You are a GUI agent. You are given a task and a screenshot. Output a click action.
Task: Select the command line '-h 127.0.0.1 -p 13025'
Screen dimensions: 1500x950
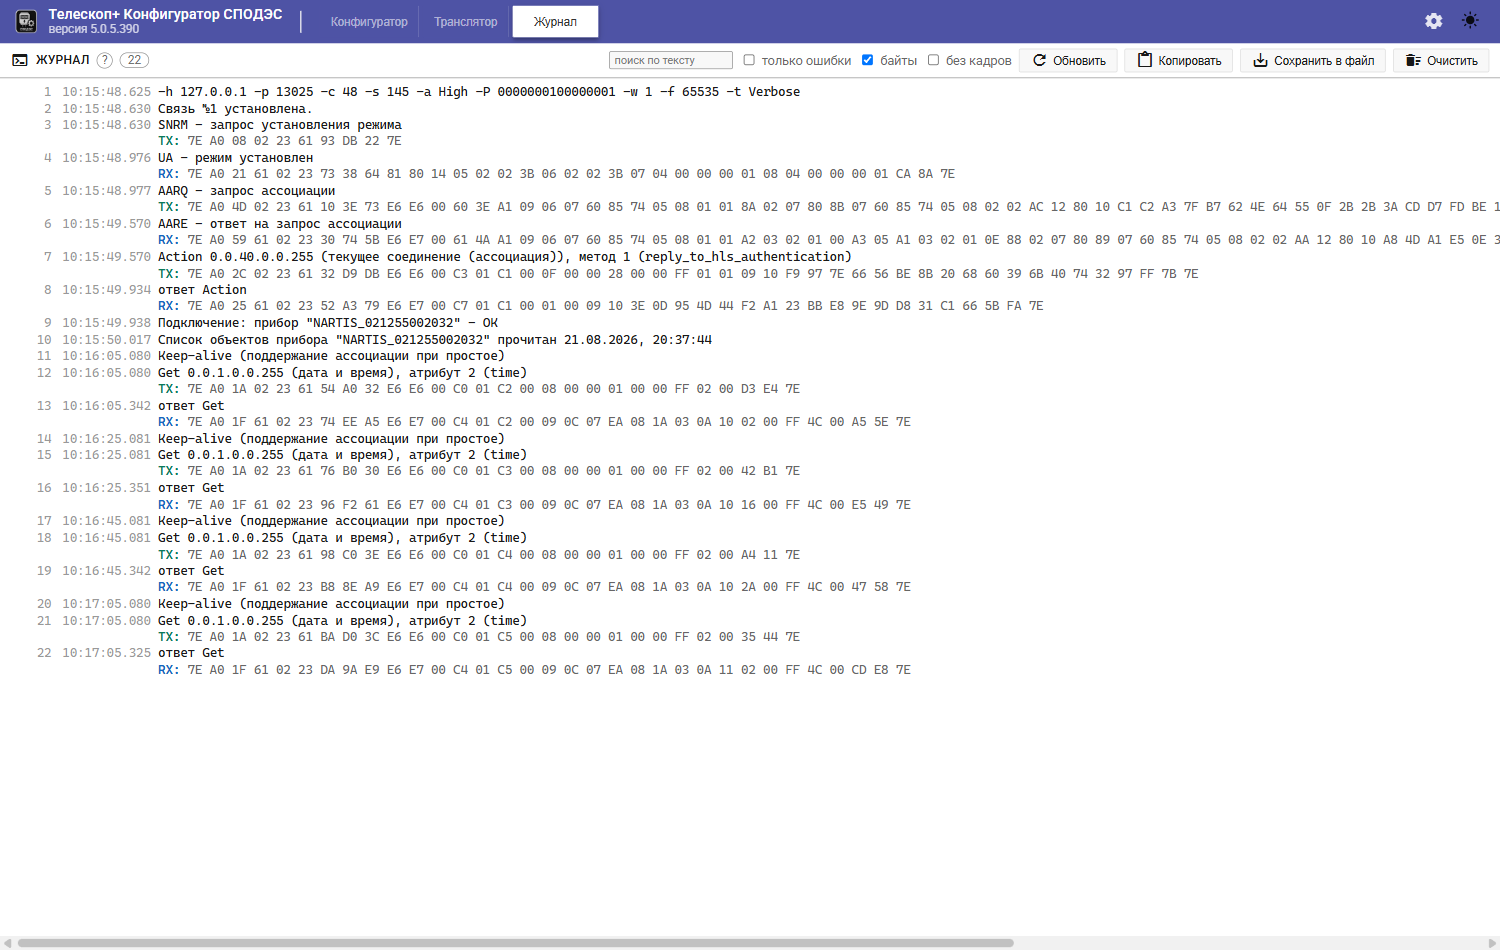pyautogui.click(x=479, y=92)
